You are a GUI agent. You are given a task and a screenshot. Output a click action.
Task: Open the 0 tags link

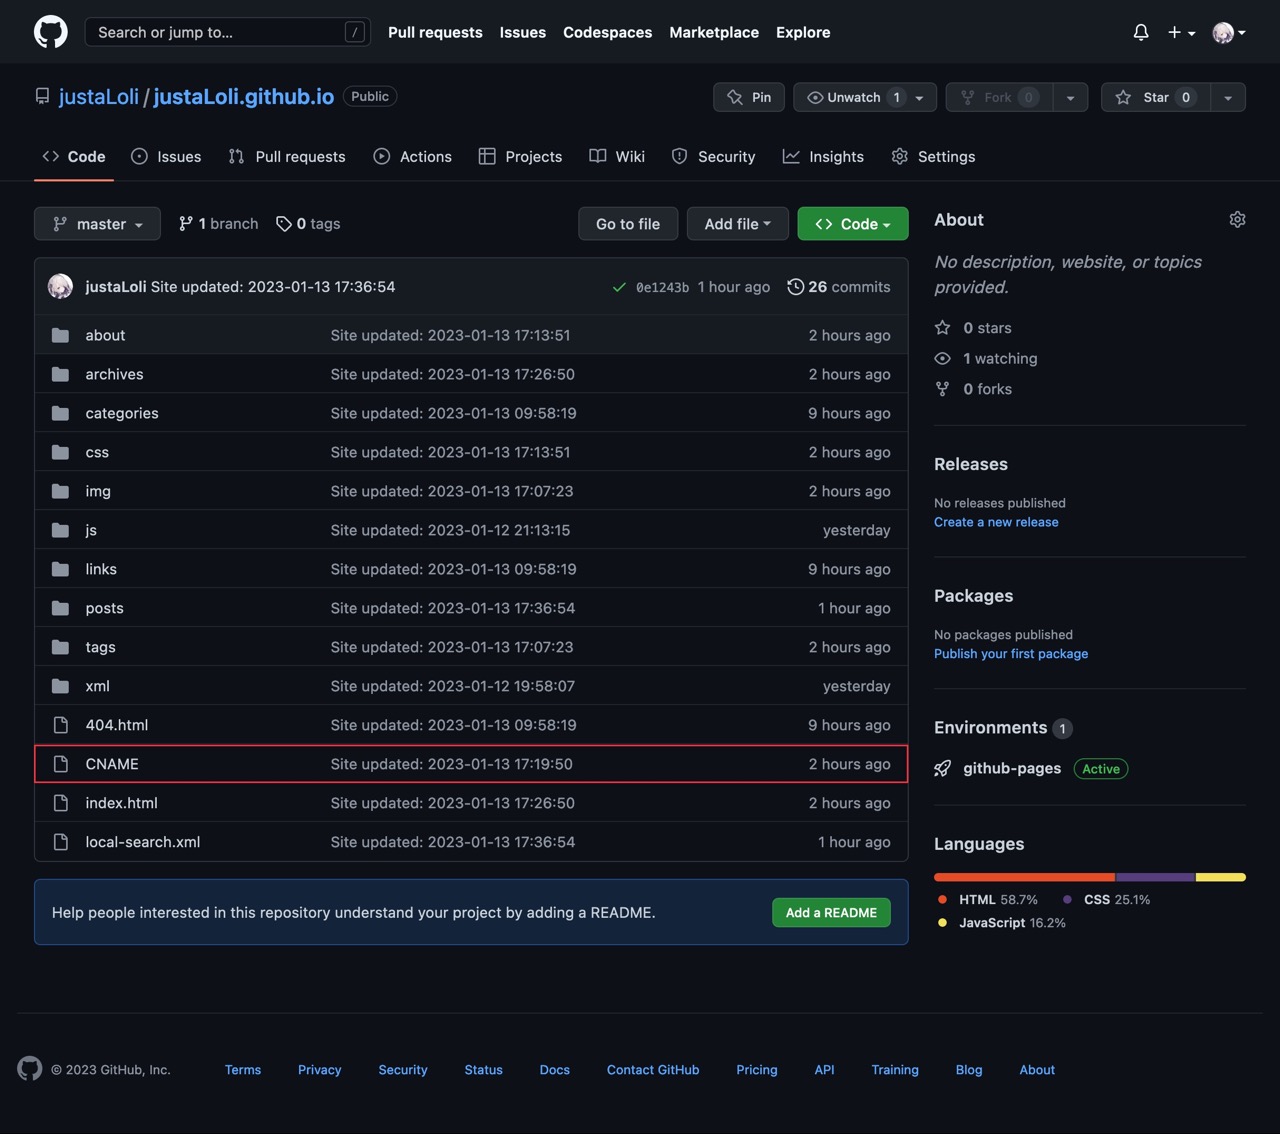click(308, 224)
